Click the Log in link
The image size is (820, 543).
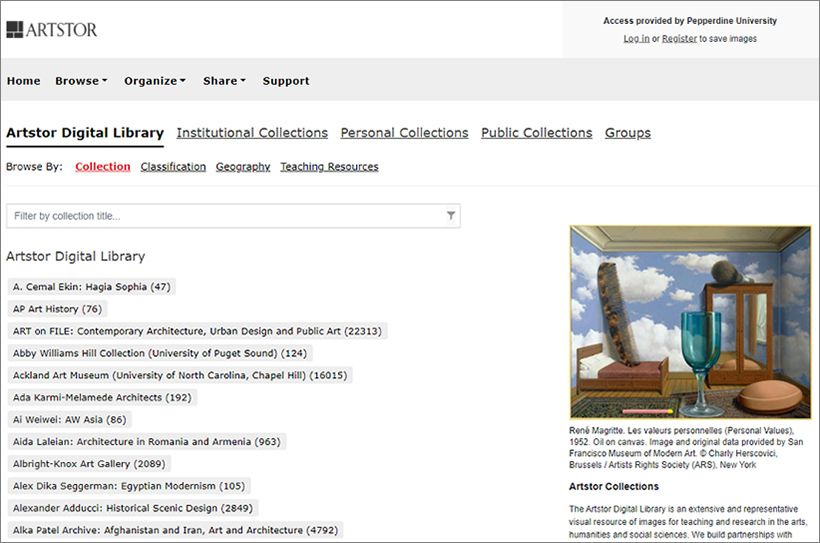point(636,39)
